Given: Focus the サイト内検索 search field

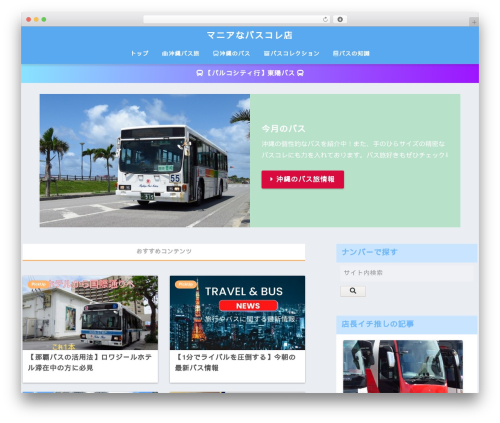Looking at the screenshot, I should click(x=407, y=273).
